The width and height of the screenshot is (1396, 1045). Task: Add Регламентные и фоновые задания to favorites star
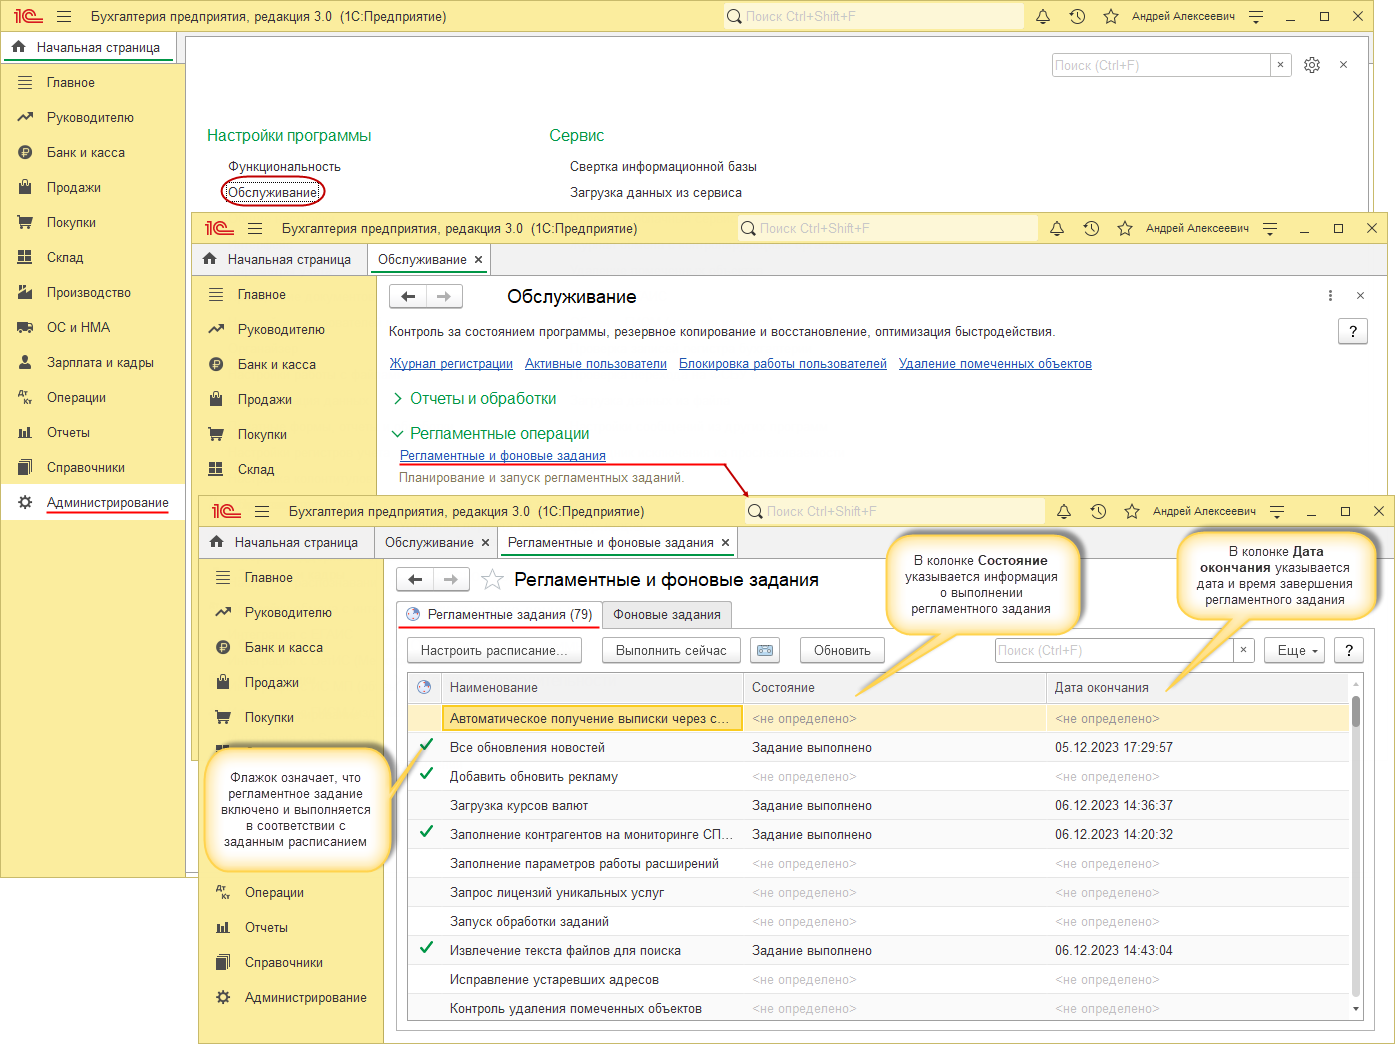492,579
